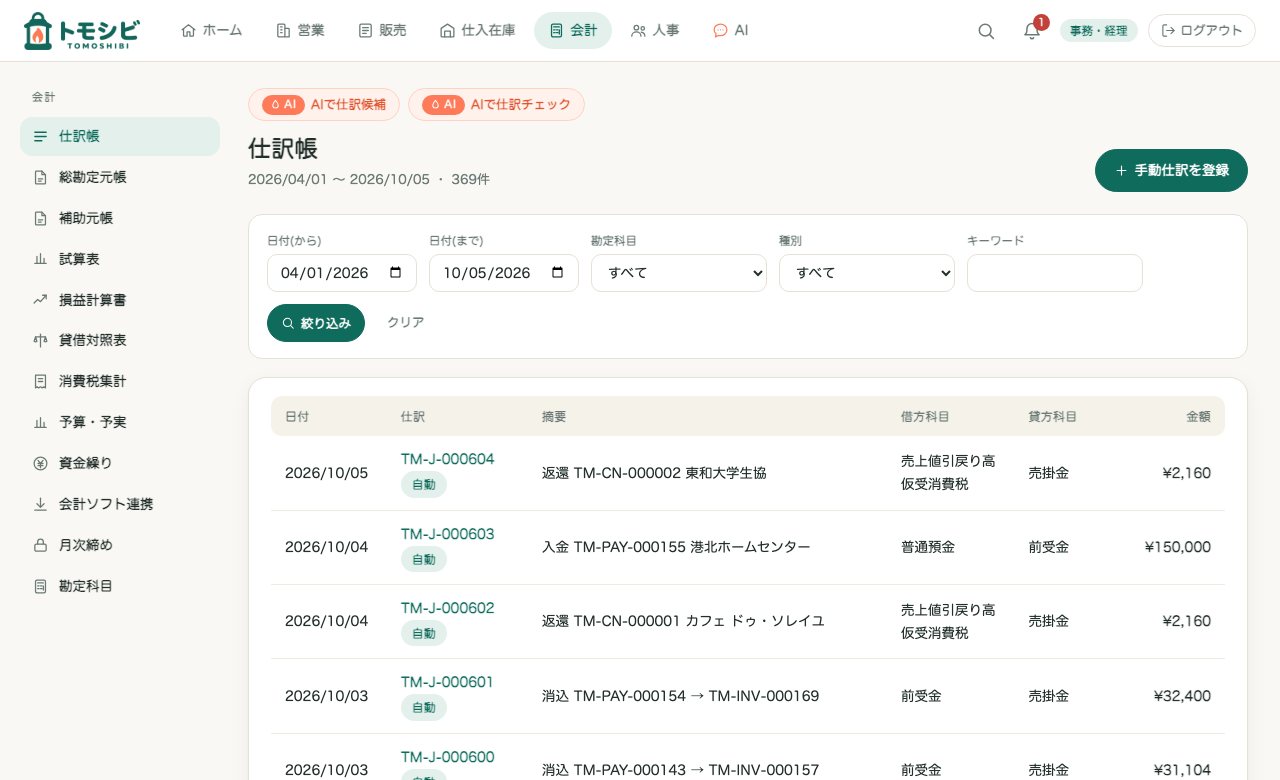Open calendar picker for 日付(から)
1280x780 pixels.
[395, 273]
